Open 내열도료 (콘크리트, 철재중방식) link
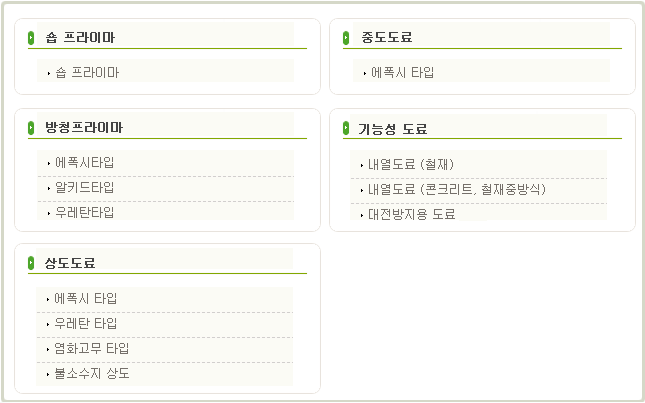 tap(457, 190)
